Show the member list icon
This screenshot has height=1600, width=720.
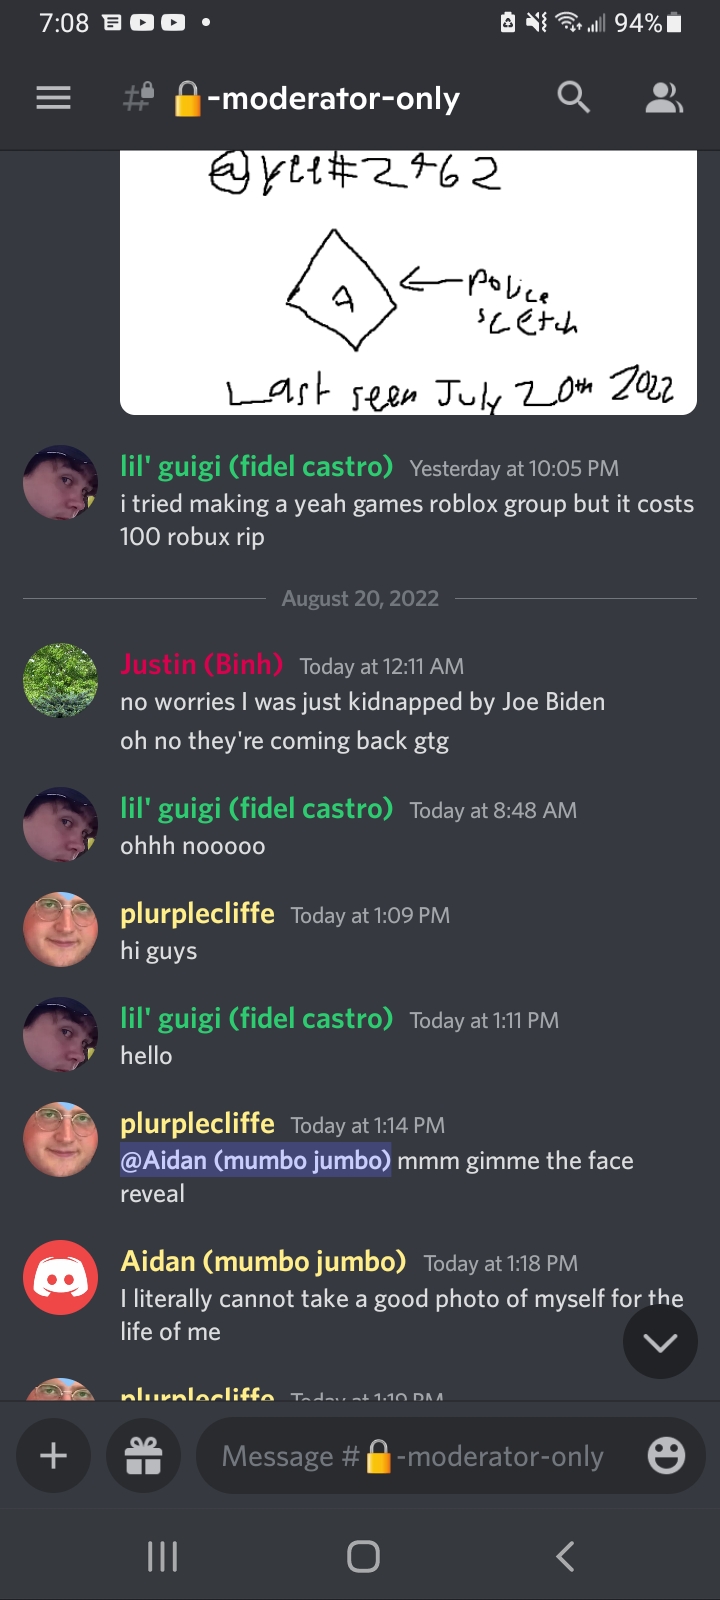pyautogui.click(x=664, y=97)
